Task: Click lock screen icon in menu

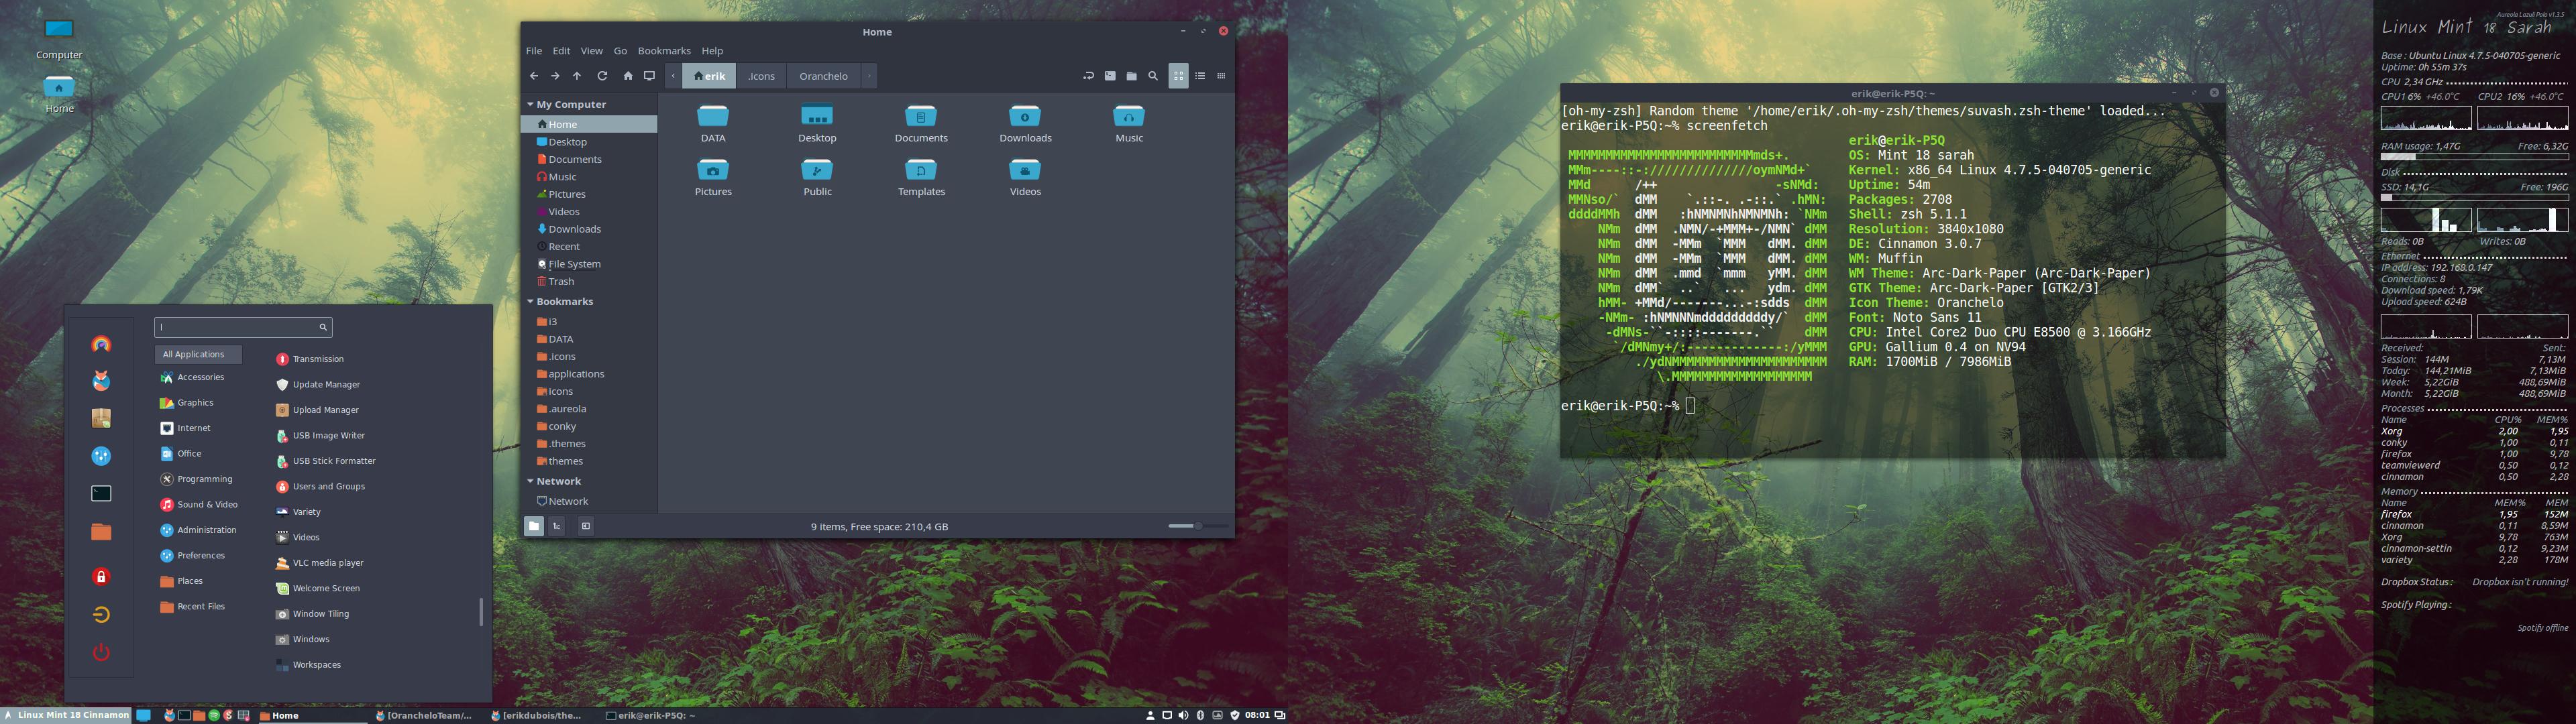Action: (x=101, y=577)
